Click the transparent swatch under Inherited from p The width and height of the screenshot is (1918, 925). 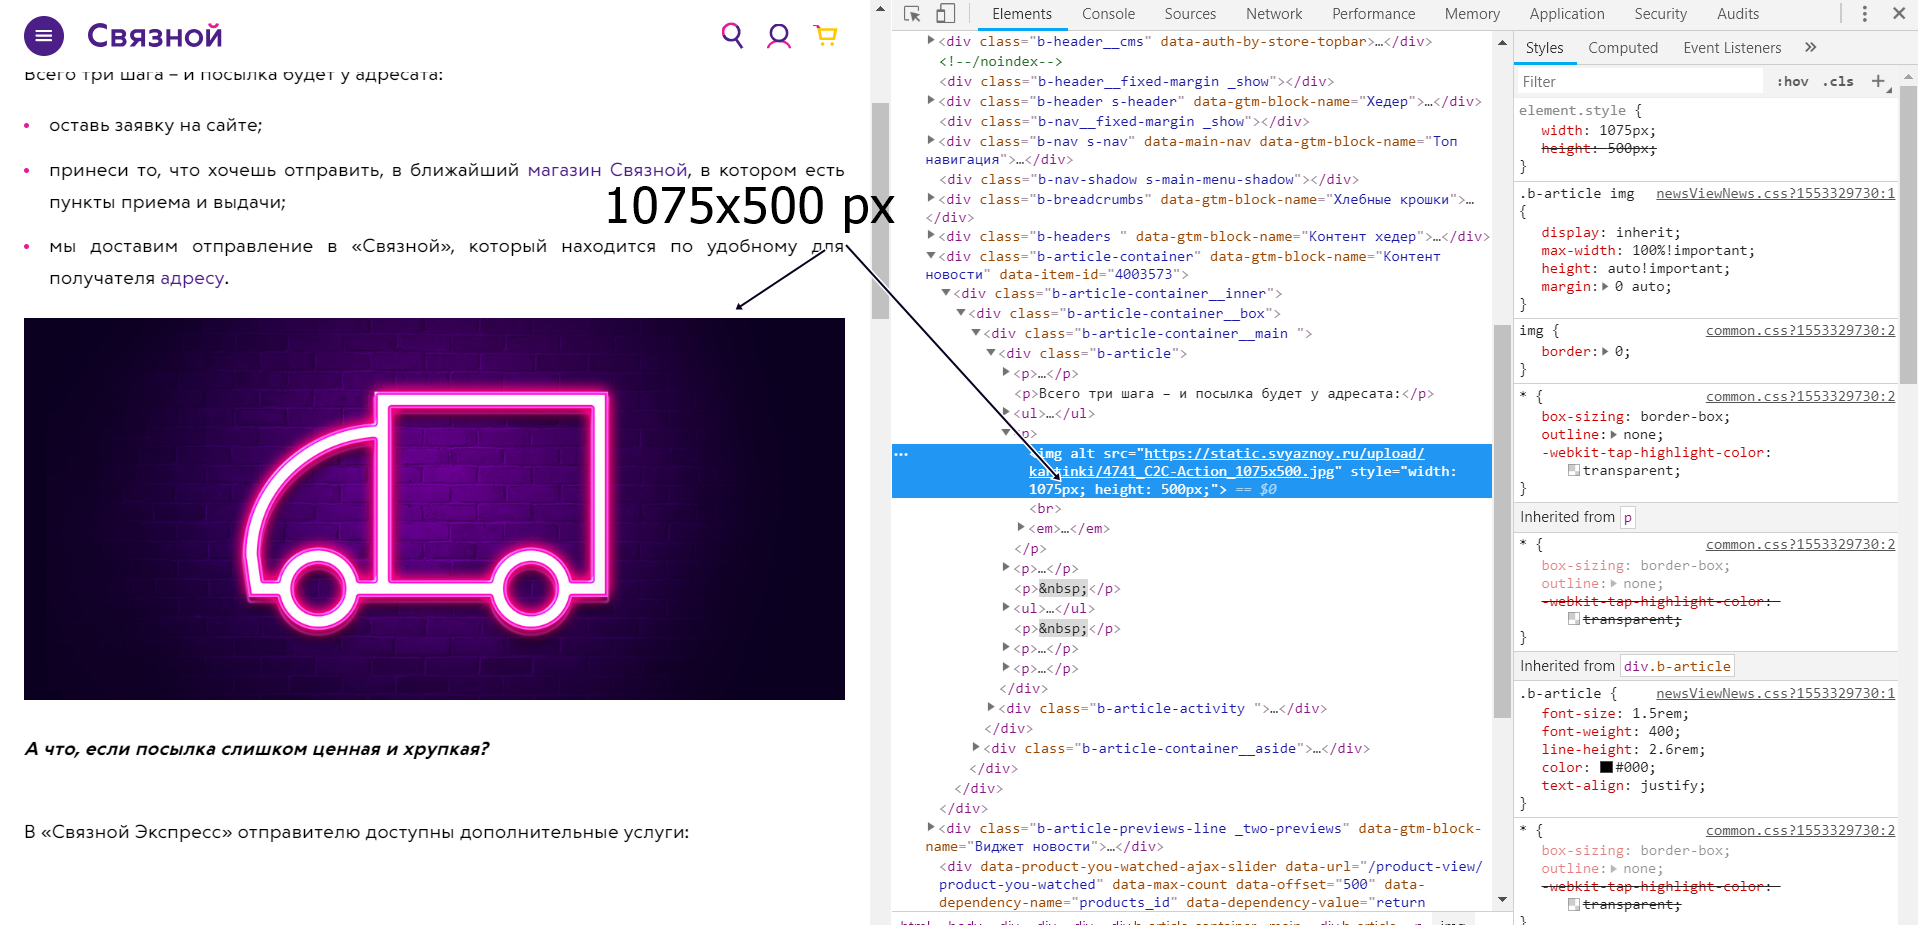point(1574,619)
